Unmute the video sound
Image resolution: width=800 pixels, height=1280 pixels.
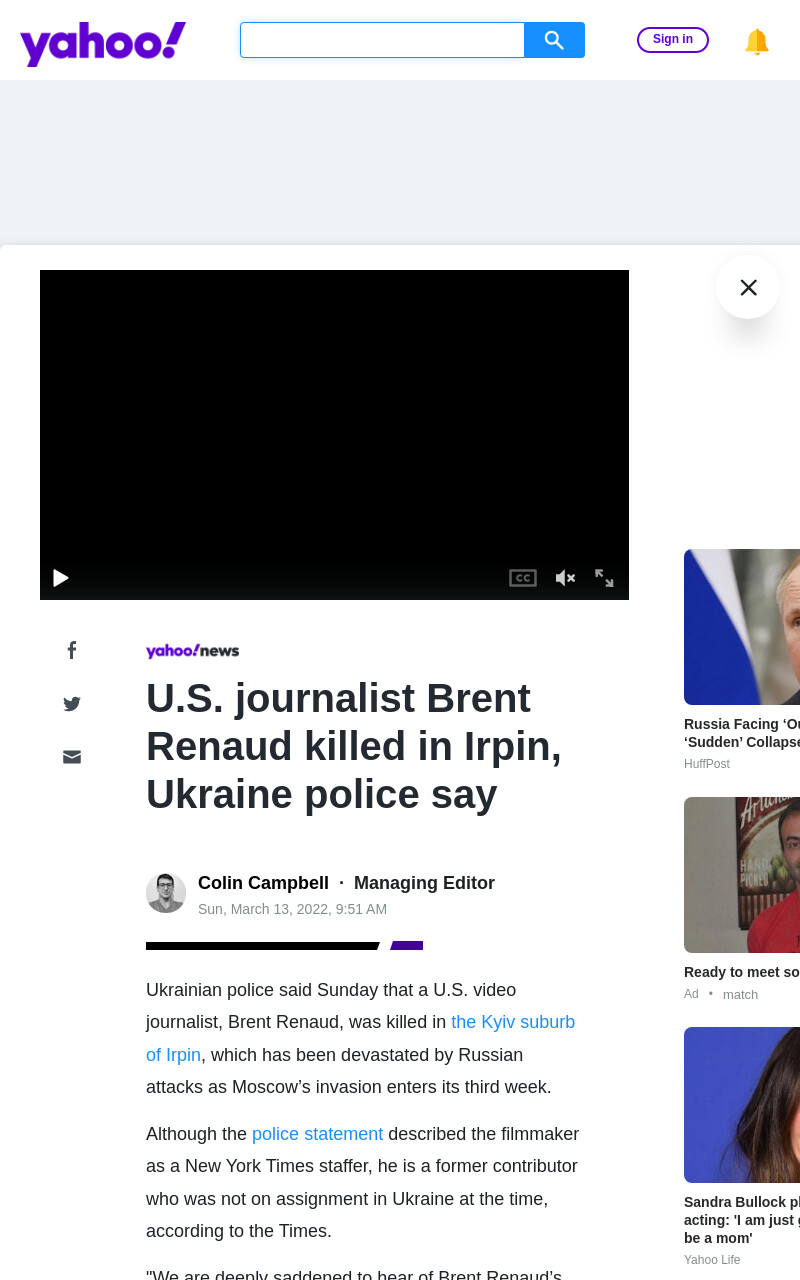coord(565,578)
